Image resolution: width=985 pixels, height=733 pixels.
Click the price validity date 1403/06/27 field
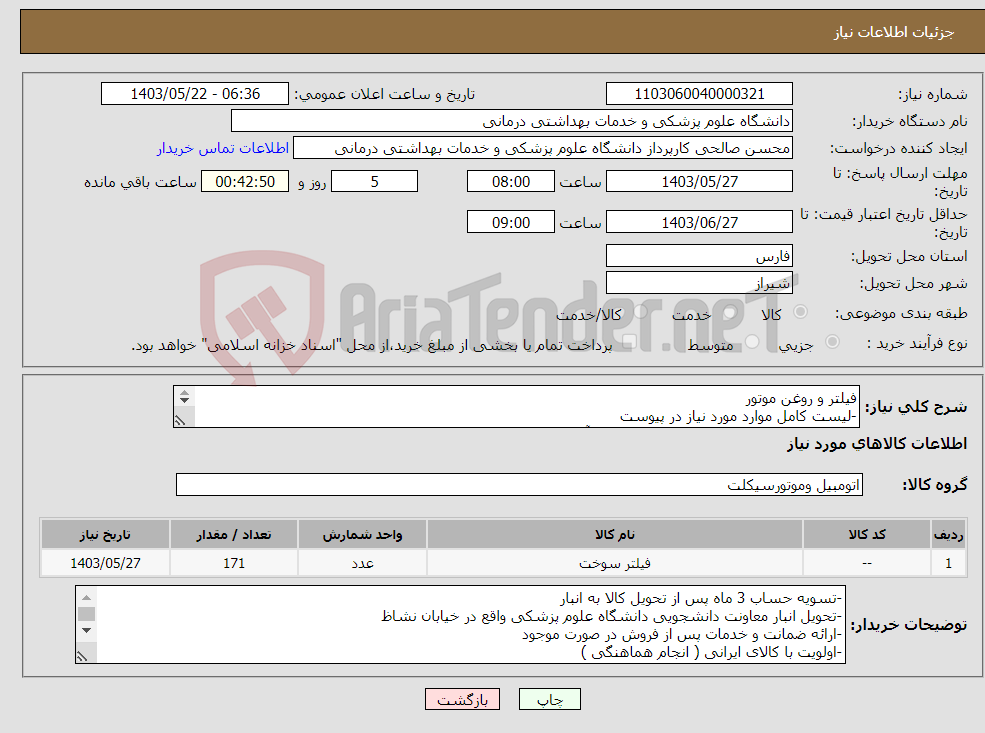[x=699, y=222]
